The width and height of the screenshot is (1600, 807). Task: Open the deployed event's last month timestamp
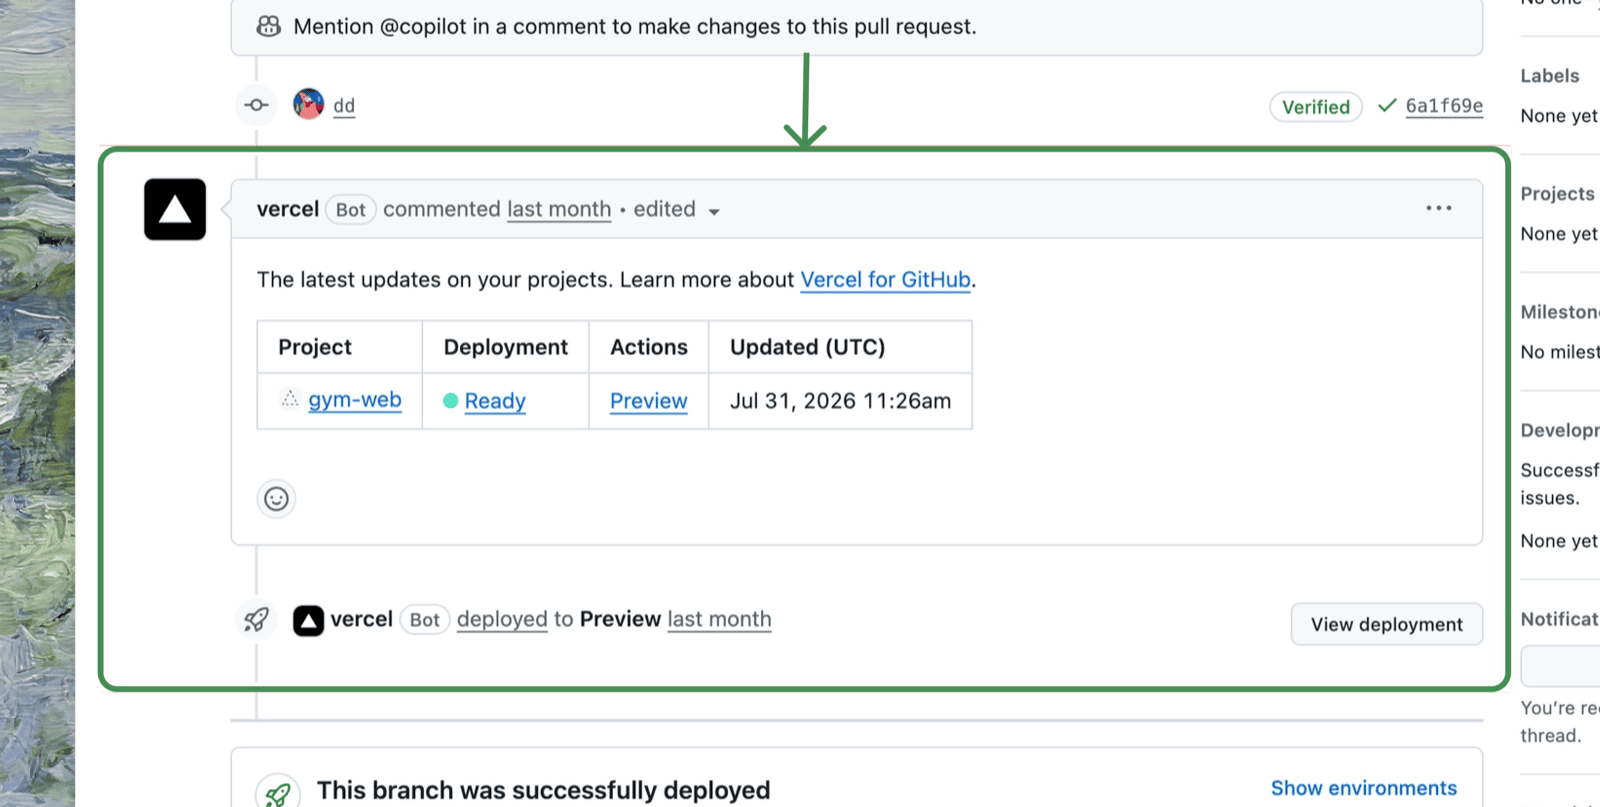(x=720, y=620)
